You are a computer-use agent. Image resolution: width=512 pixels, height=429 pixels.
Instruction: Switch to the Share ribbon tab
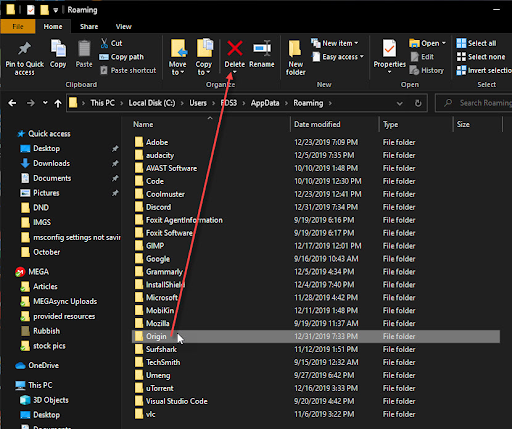tap(89, 27)
